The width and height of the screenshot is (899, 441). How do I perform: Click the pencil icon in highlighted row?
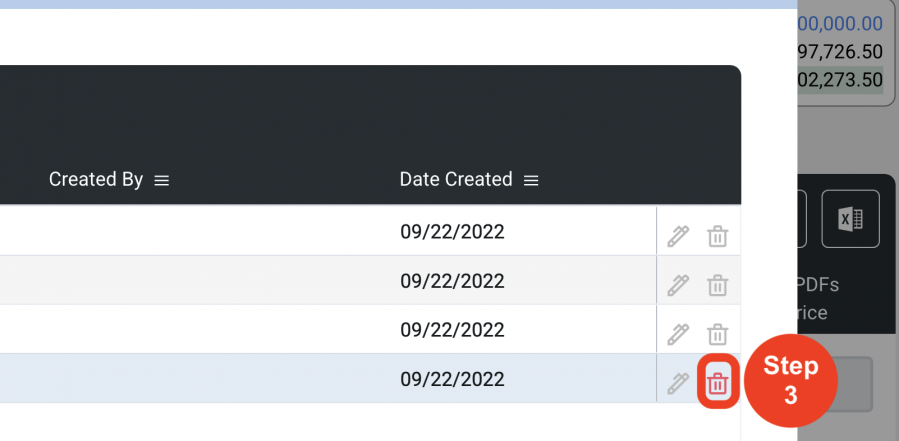coord(678,383)
